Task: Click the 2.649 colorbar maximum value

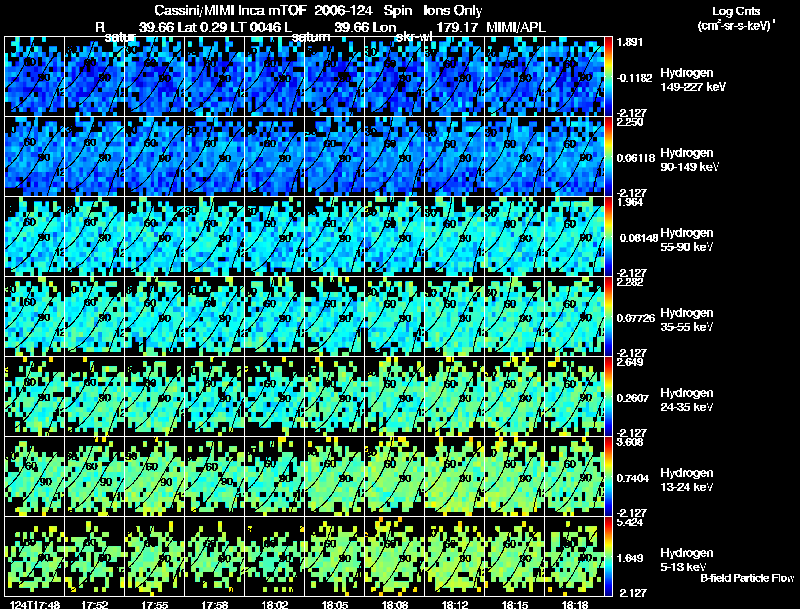Action: pos(630,362)
